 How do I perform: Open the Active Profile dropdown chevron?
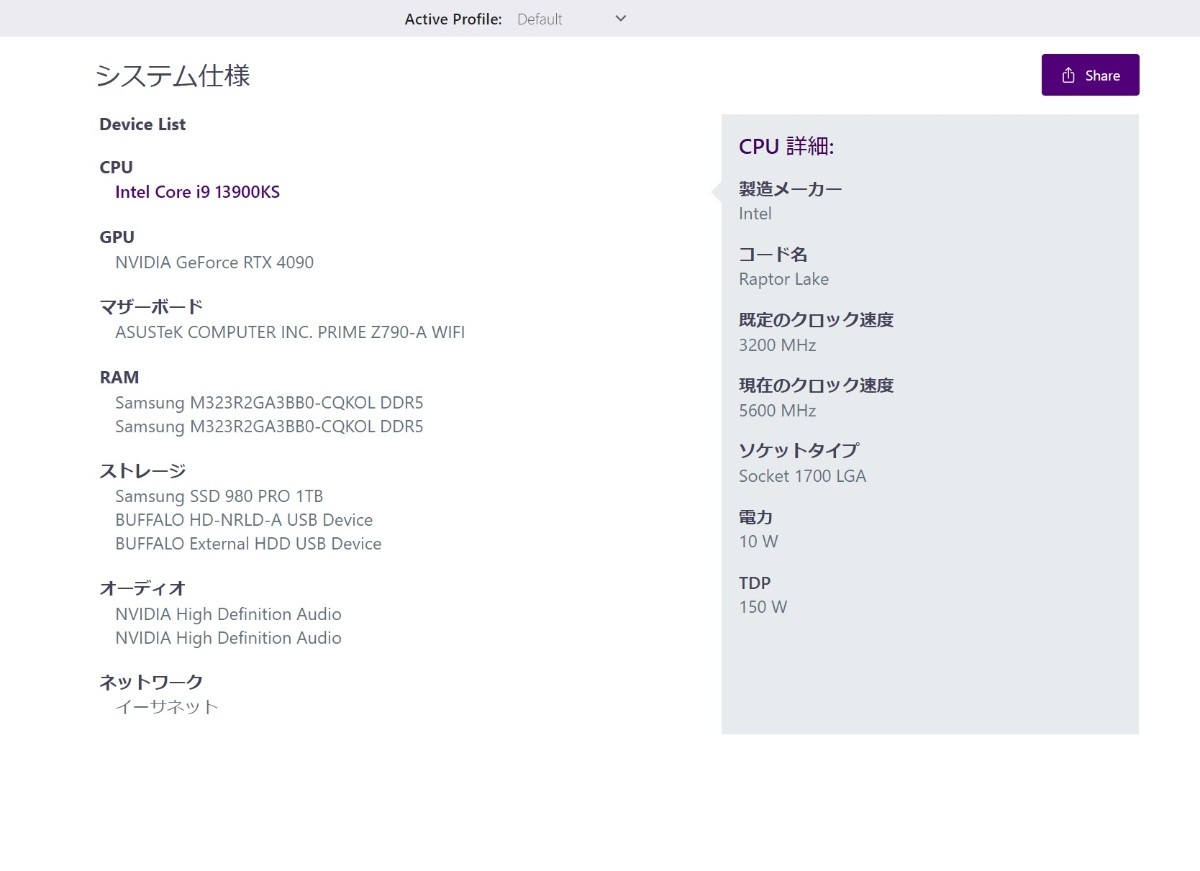pos(620,18)
